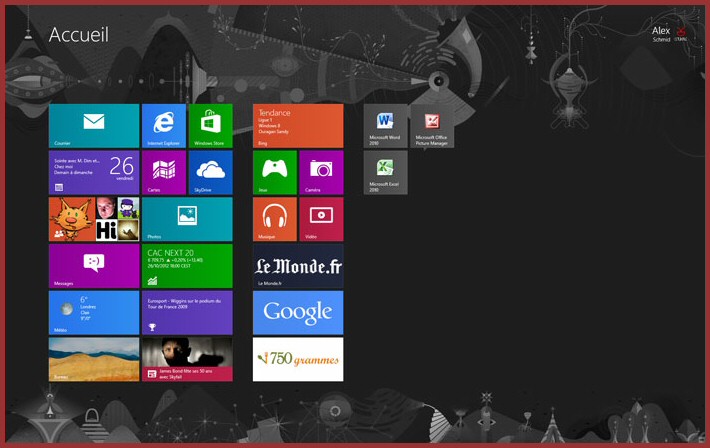Open the Vidéo tile
This screenshot has height=448, width=710.
coord(321,219)
